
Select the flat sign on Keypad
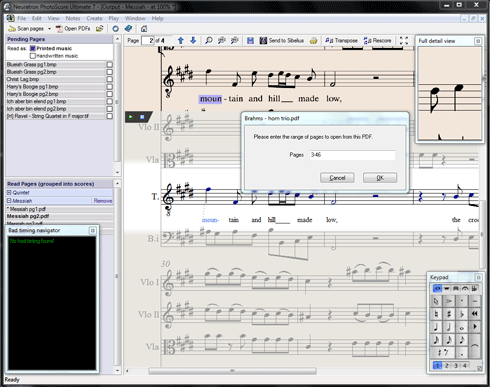462,314
